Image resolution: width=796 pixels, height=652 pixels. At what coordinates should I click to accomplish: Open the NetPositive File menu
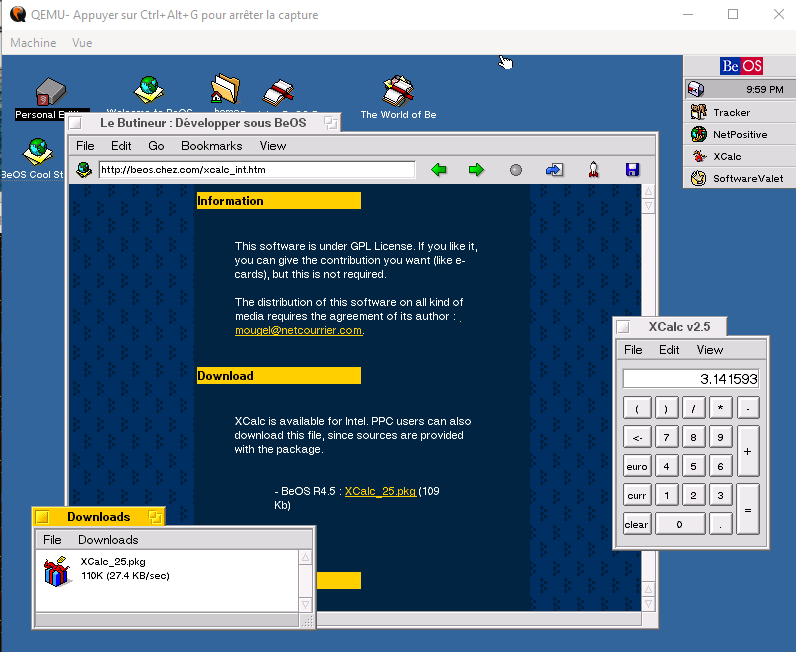[x=85, y=146]
